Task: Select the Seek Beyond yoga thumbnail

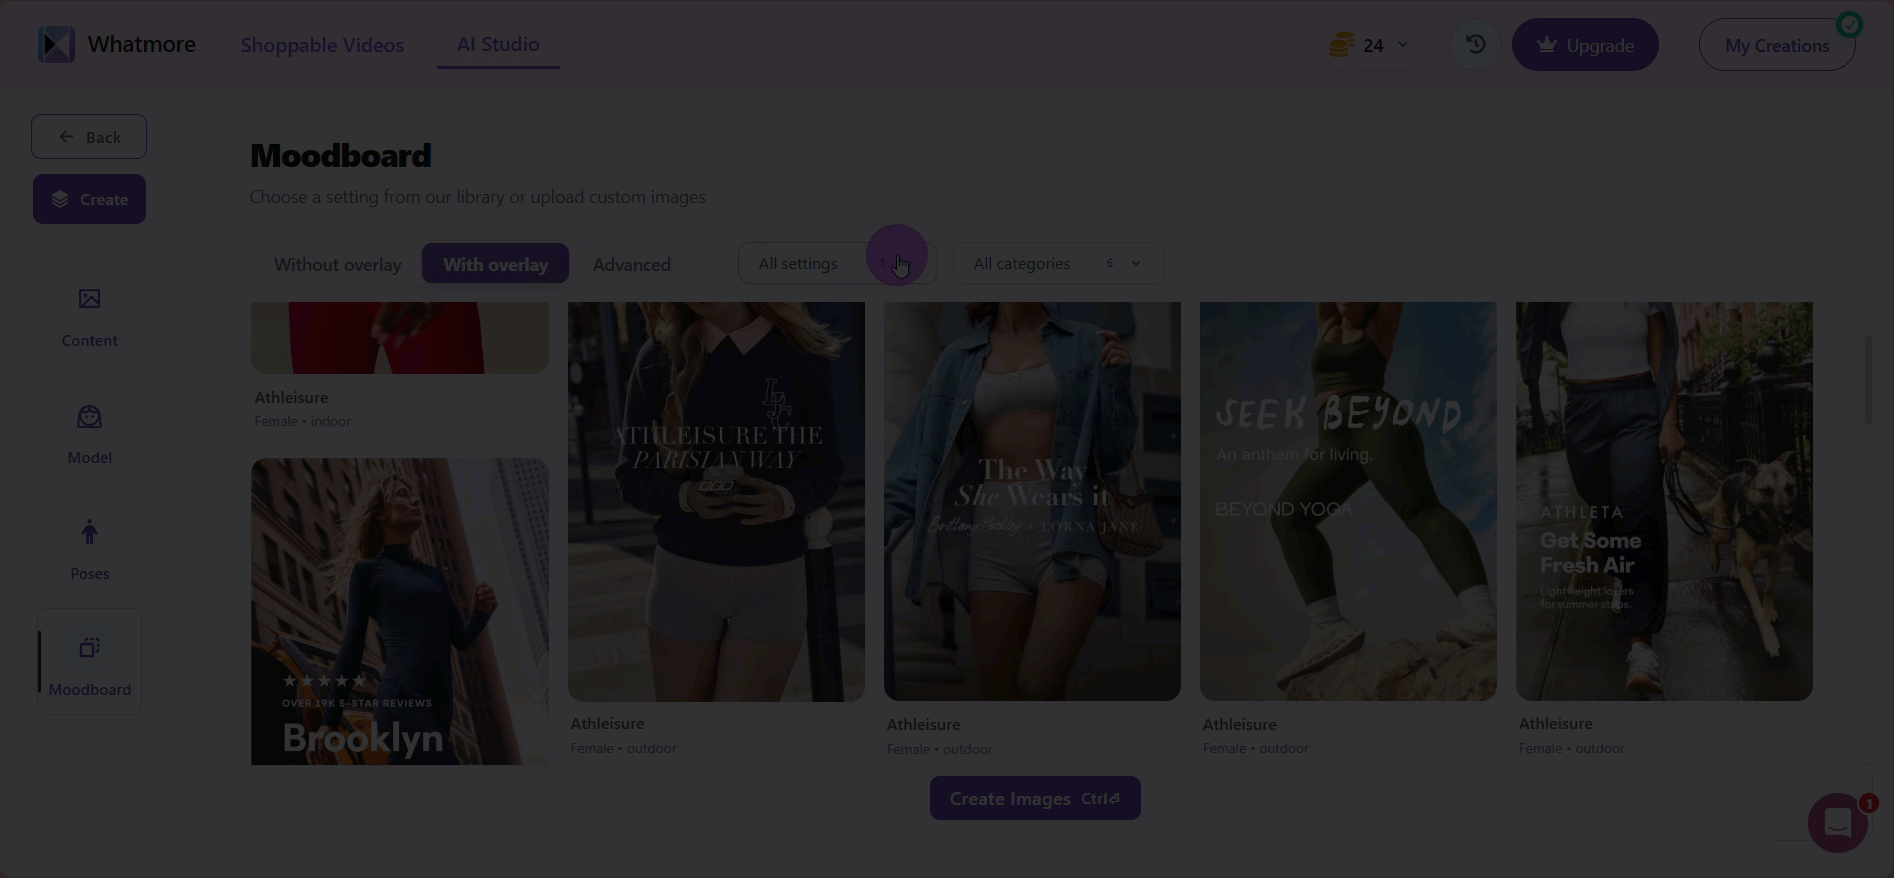Action: [1347, 500]
